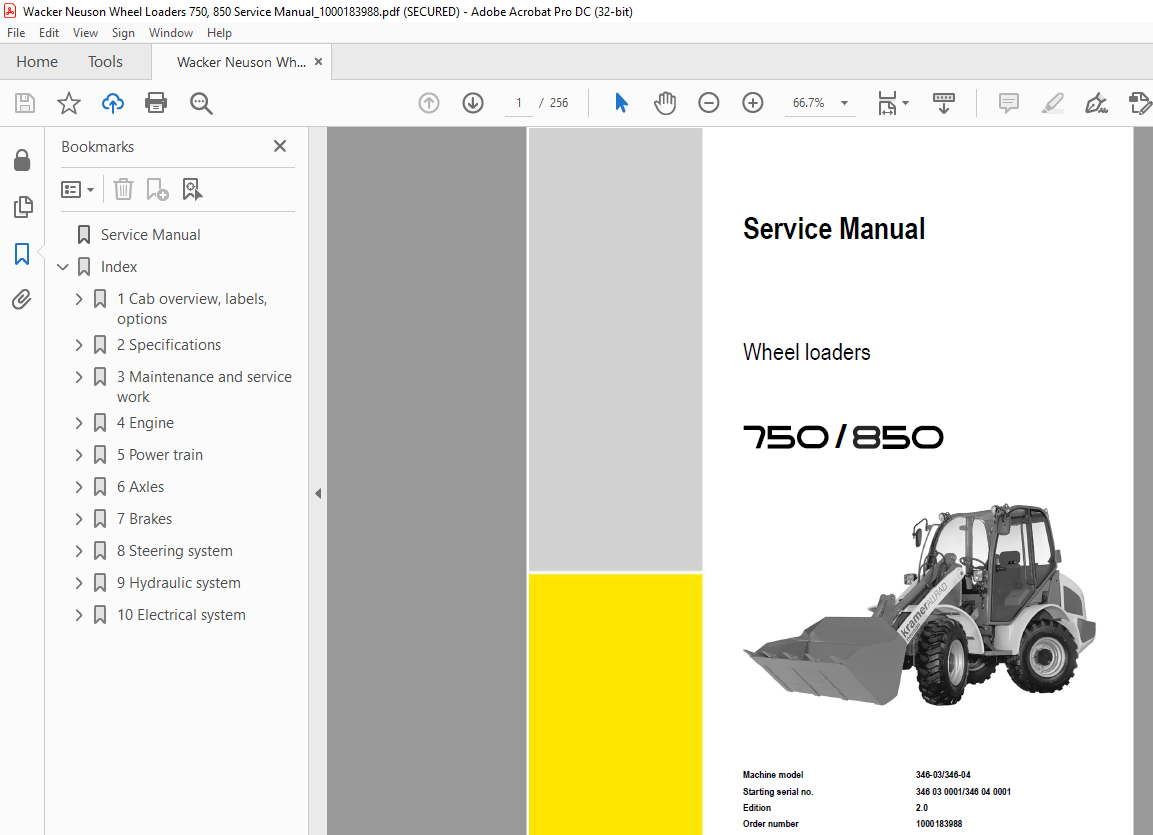Go to next page arrow
The height and width of the screenshot is (835, 1153).
[x=473, y=103]
